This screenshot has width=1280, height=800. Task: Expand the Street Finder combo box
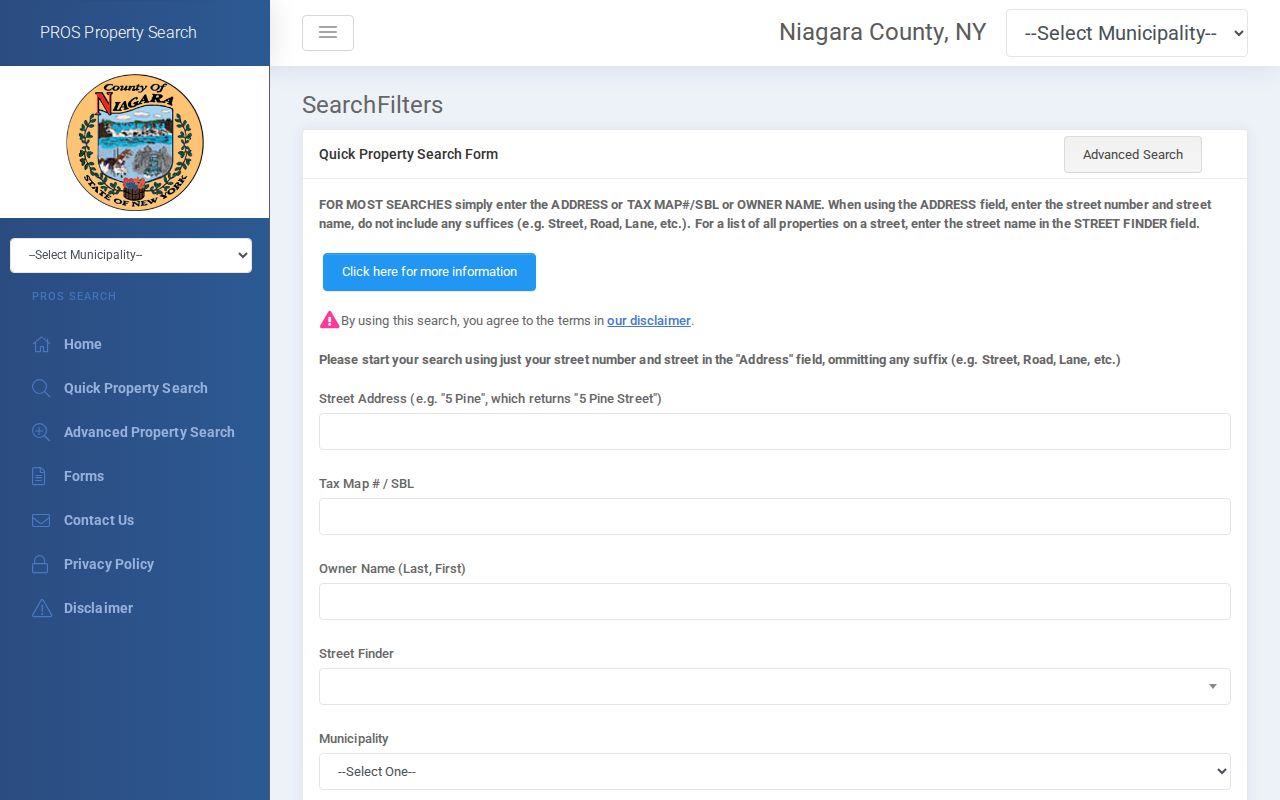click(x=775, y=687)
